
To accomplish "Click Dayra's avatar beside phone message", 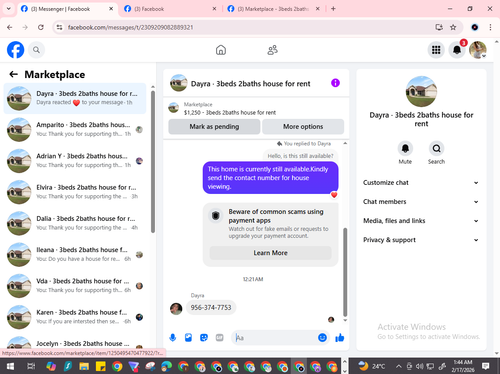I will click(x=176, y=309).
